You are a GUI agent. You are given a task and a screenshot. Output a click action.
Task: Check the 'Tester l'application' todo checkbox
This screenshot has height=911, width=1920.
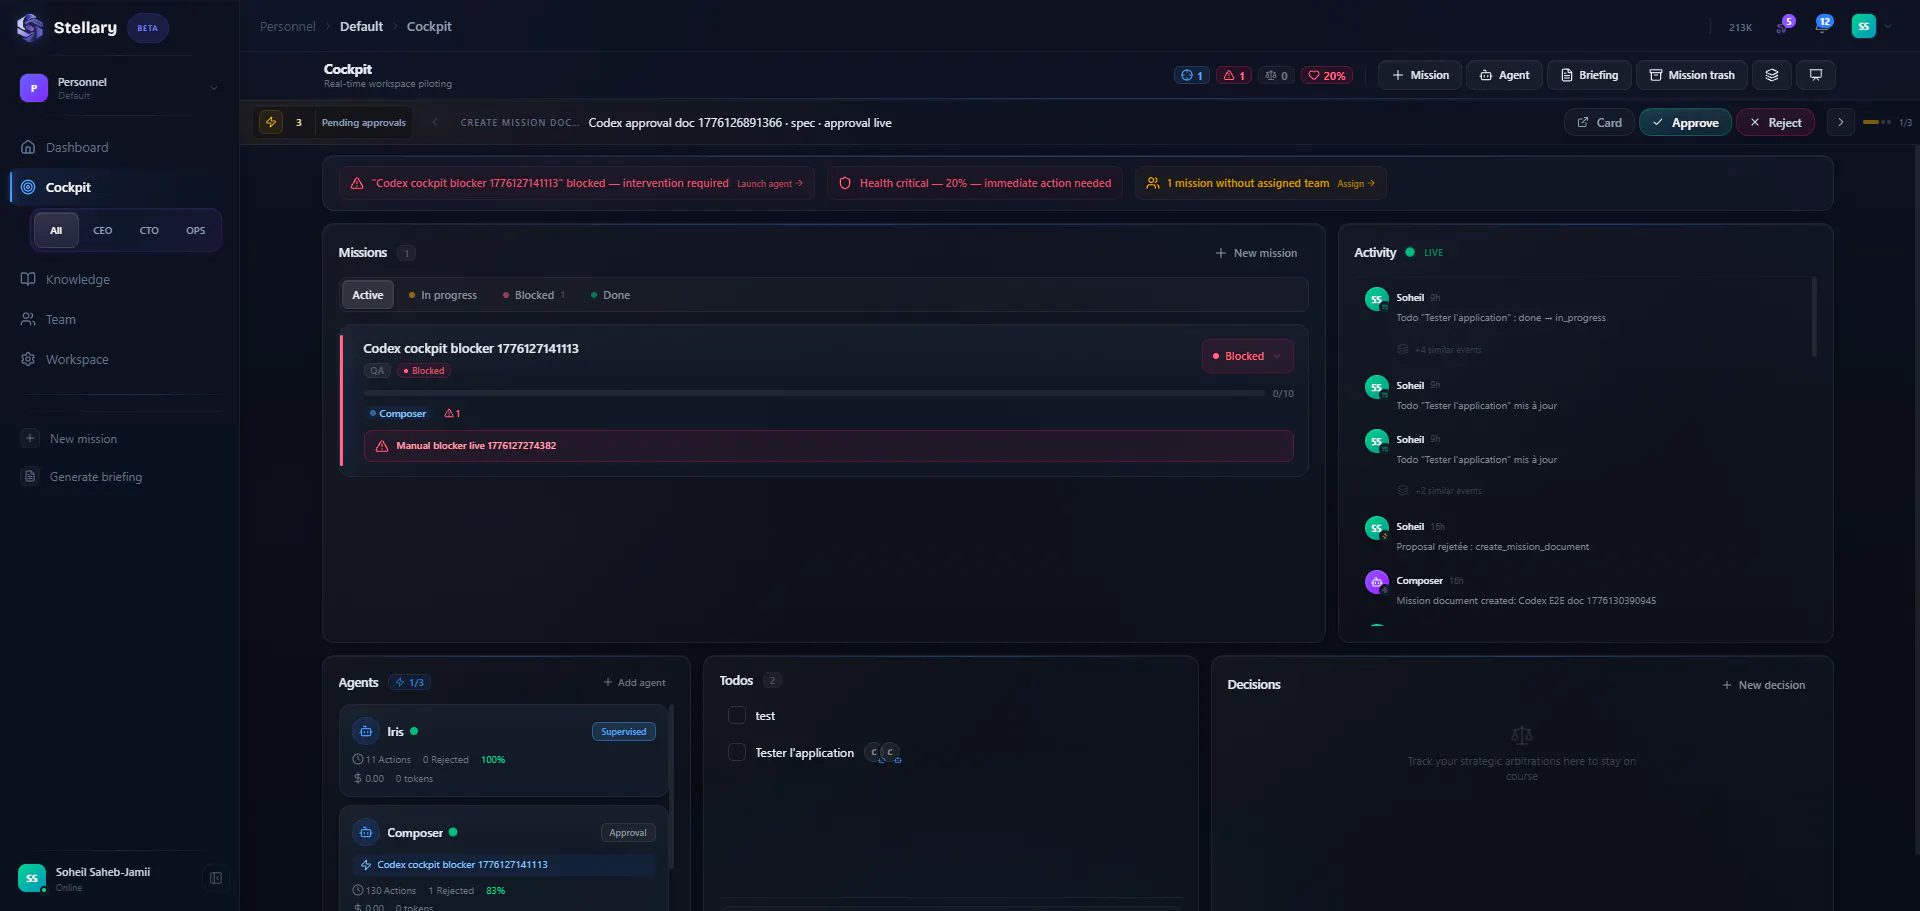coord(737,752)
